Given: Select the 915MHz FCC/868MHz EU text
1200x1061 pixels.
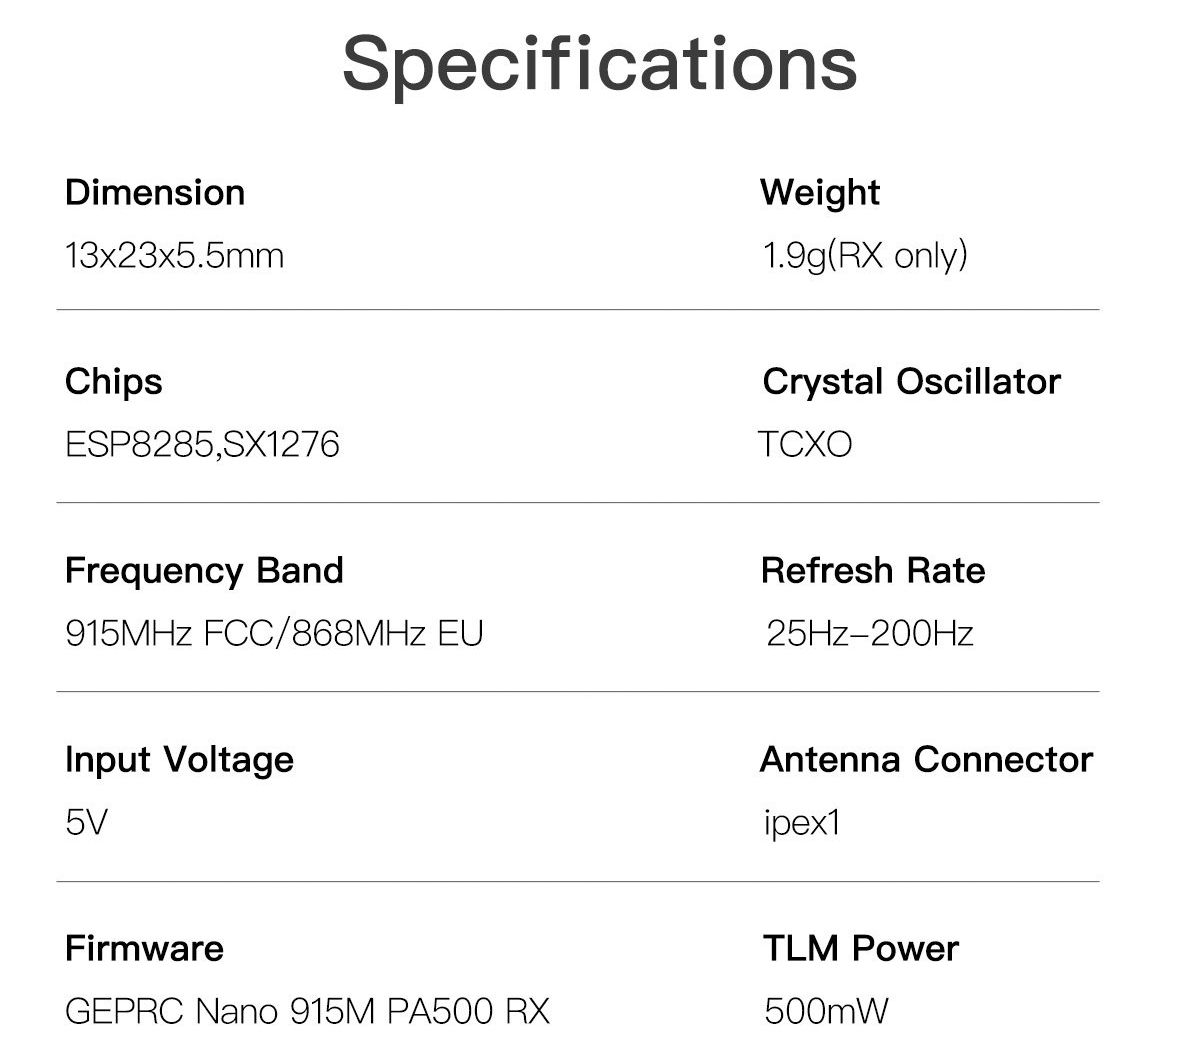Looking at the screenshot, I should pyautogui.click(x=274, y=633).
